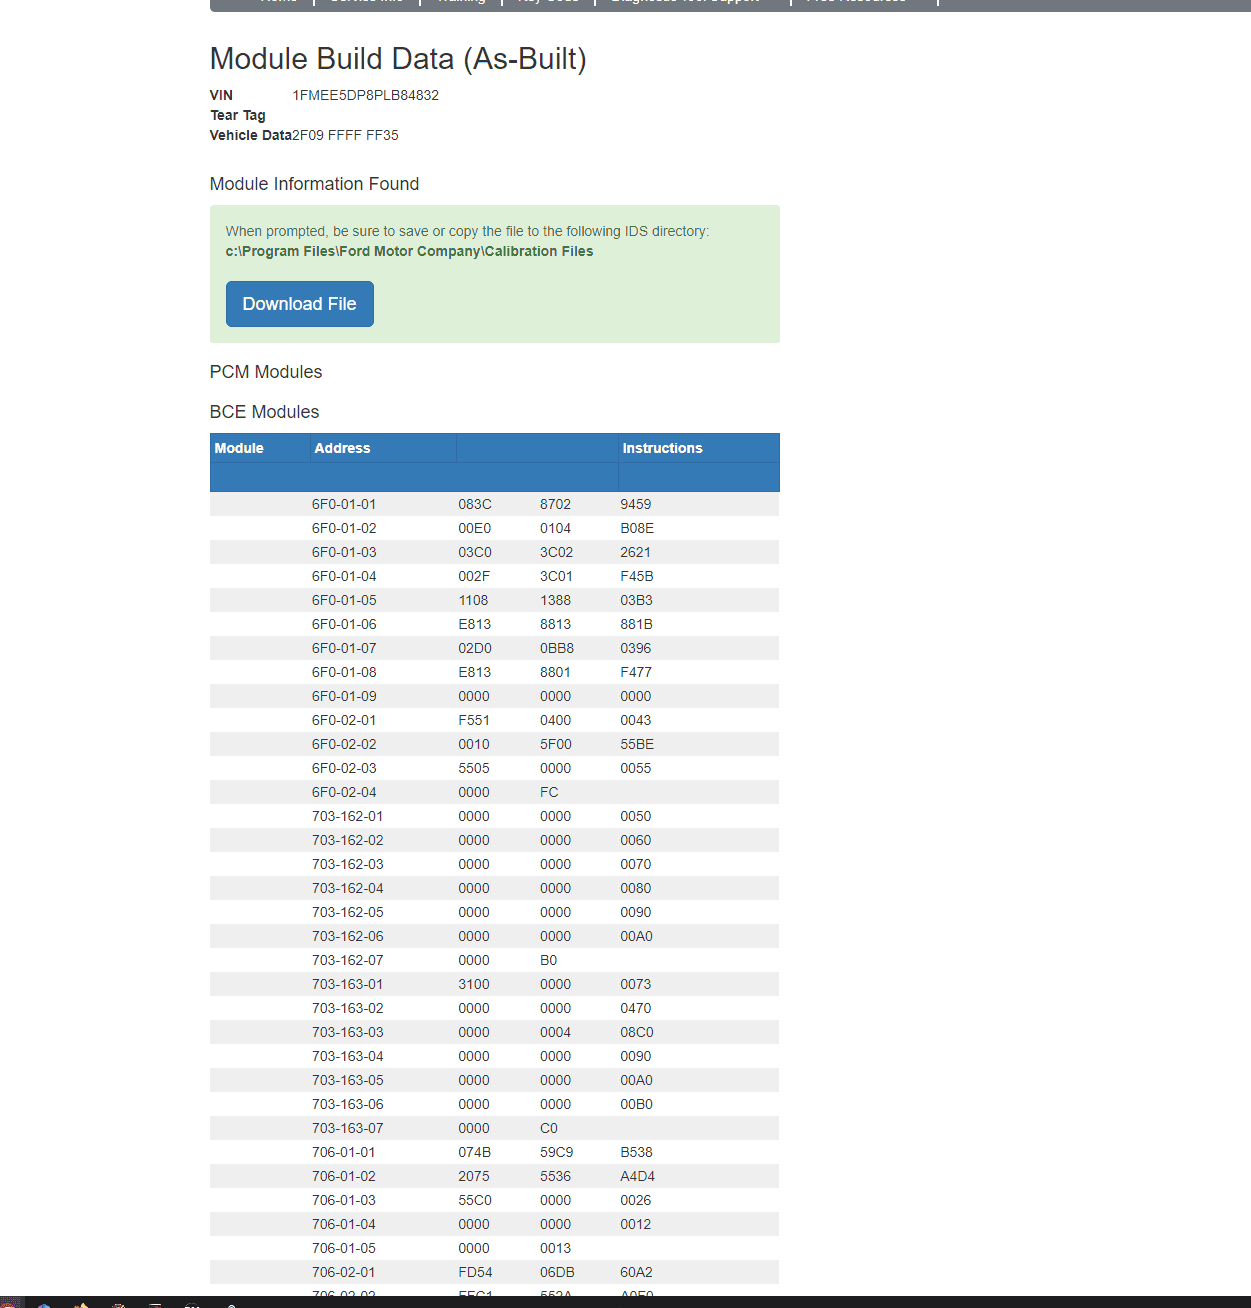
Task: Select value 083C in the first row
Action: 475,504
